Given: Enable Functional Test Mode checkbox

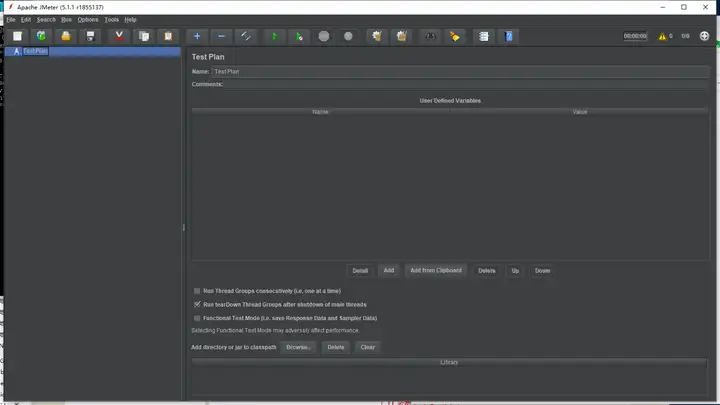Looking at the screenshot, I should (x=197, y=318).
